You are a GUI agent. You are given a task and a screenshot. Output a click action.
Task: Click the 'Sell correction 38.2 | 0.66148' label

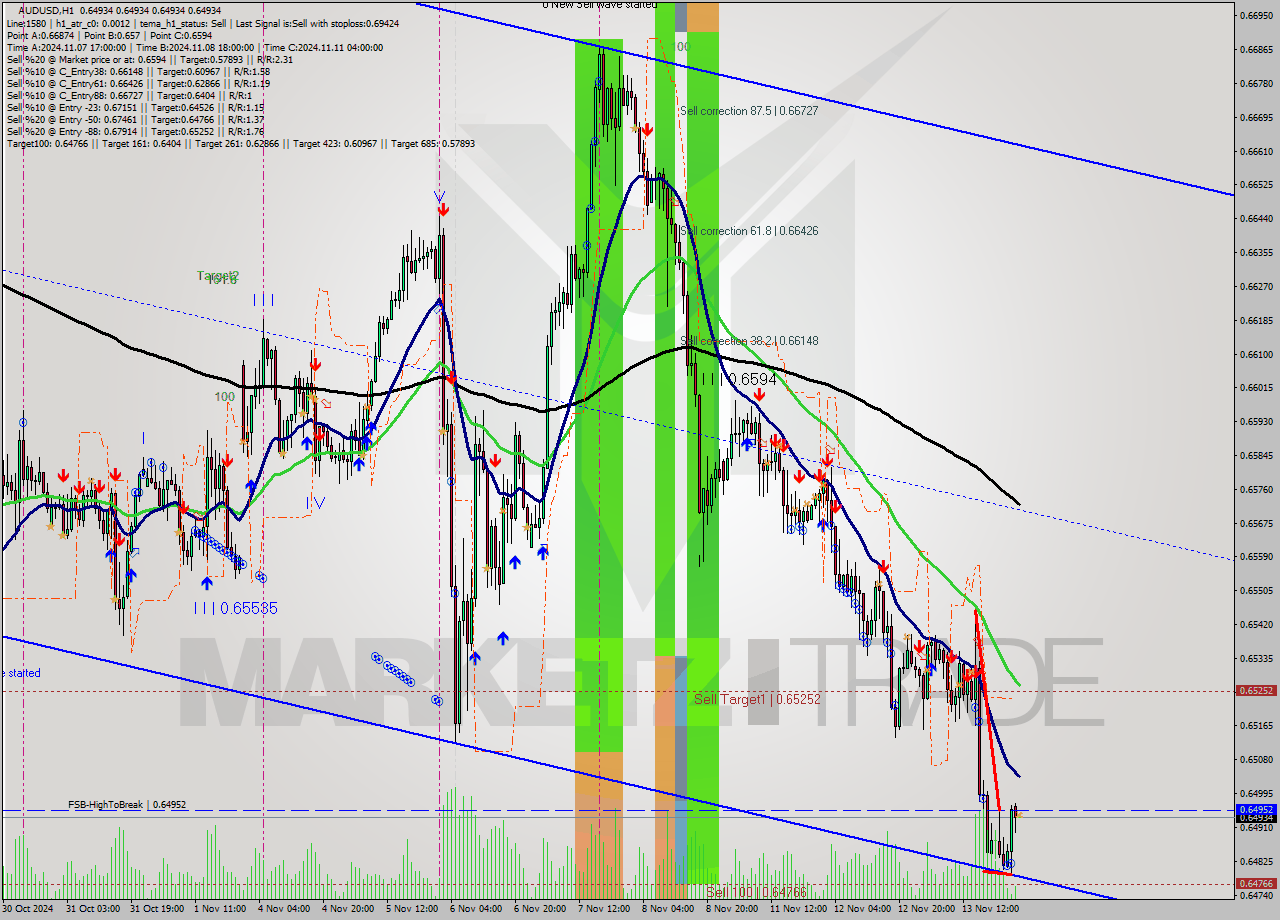(749, 341)
